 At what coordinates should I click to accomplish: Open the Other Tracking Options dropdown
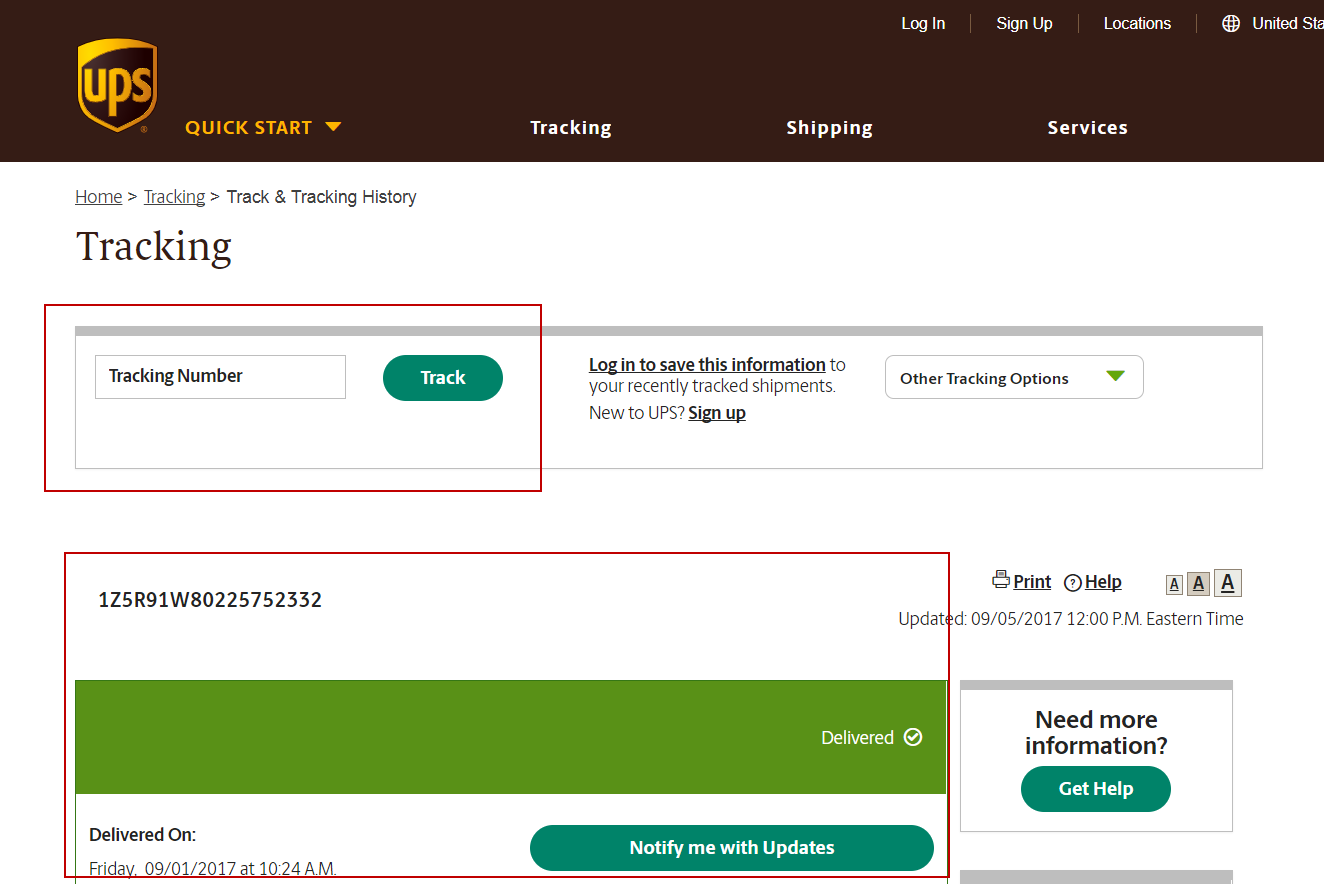pyautogui.click(x=1014, y=377)
